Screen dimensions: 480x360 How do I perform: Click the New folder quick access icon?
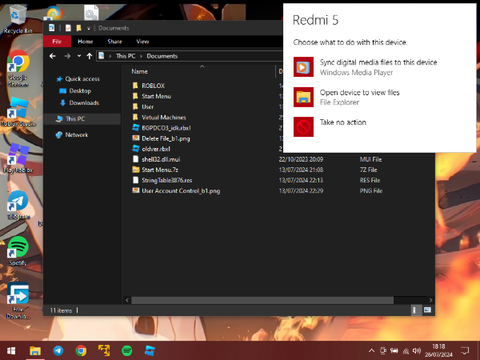[x=79, y=28]
